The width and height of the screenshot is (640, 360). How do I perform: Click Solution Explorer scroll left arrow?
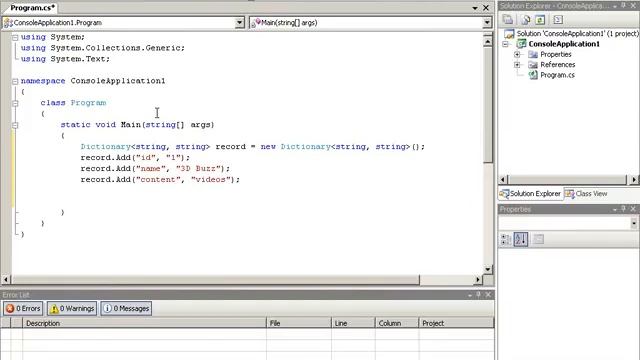(503, 180)
